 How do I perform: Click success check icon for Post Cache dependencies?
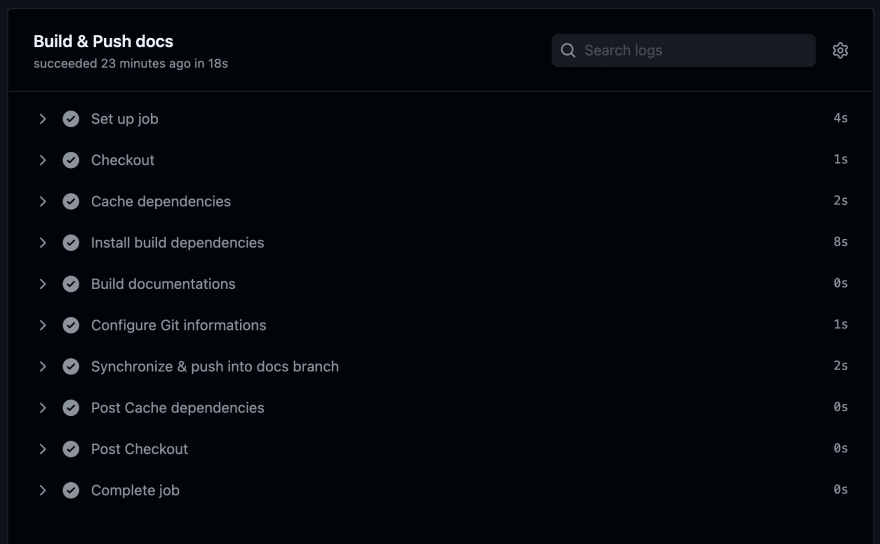click(71, 408)
